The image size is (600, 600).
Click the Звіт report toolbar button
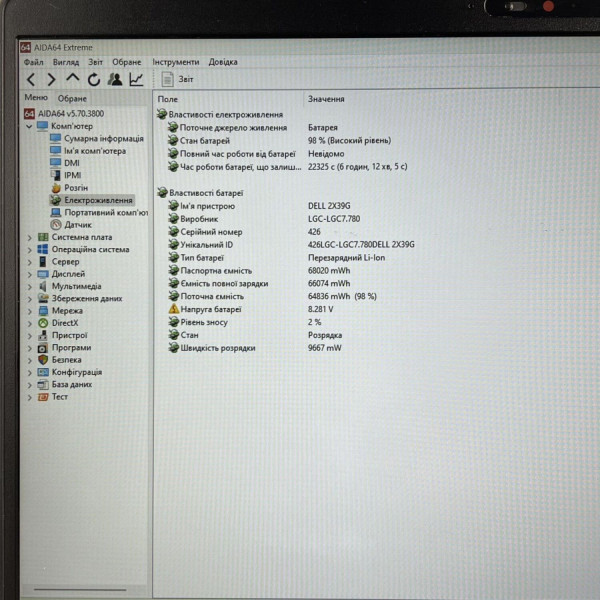point(177,79)
